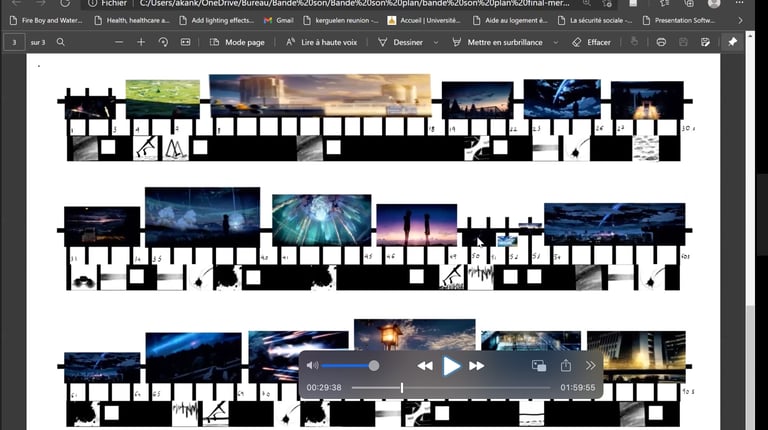Toggle pin toolbar icon

(x=733, y=42)
